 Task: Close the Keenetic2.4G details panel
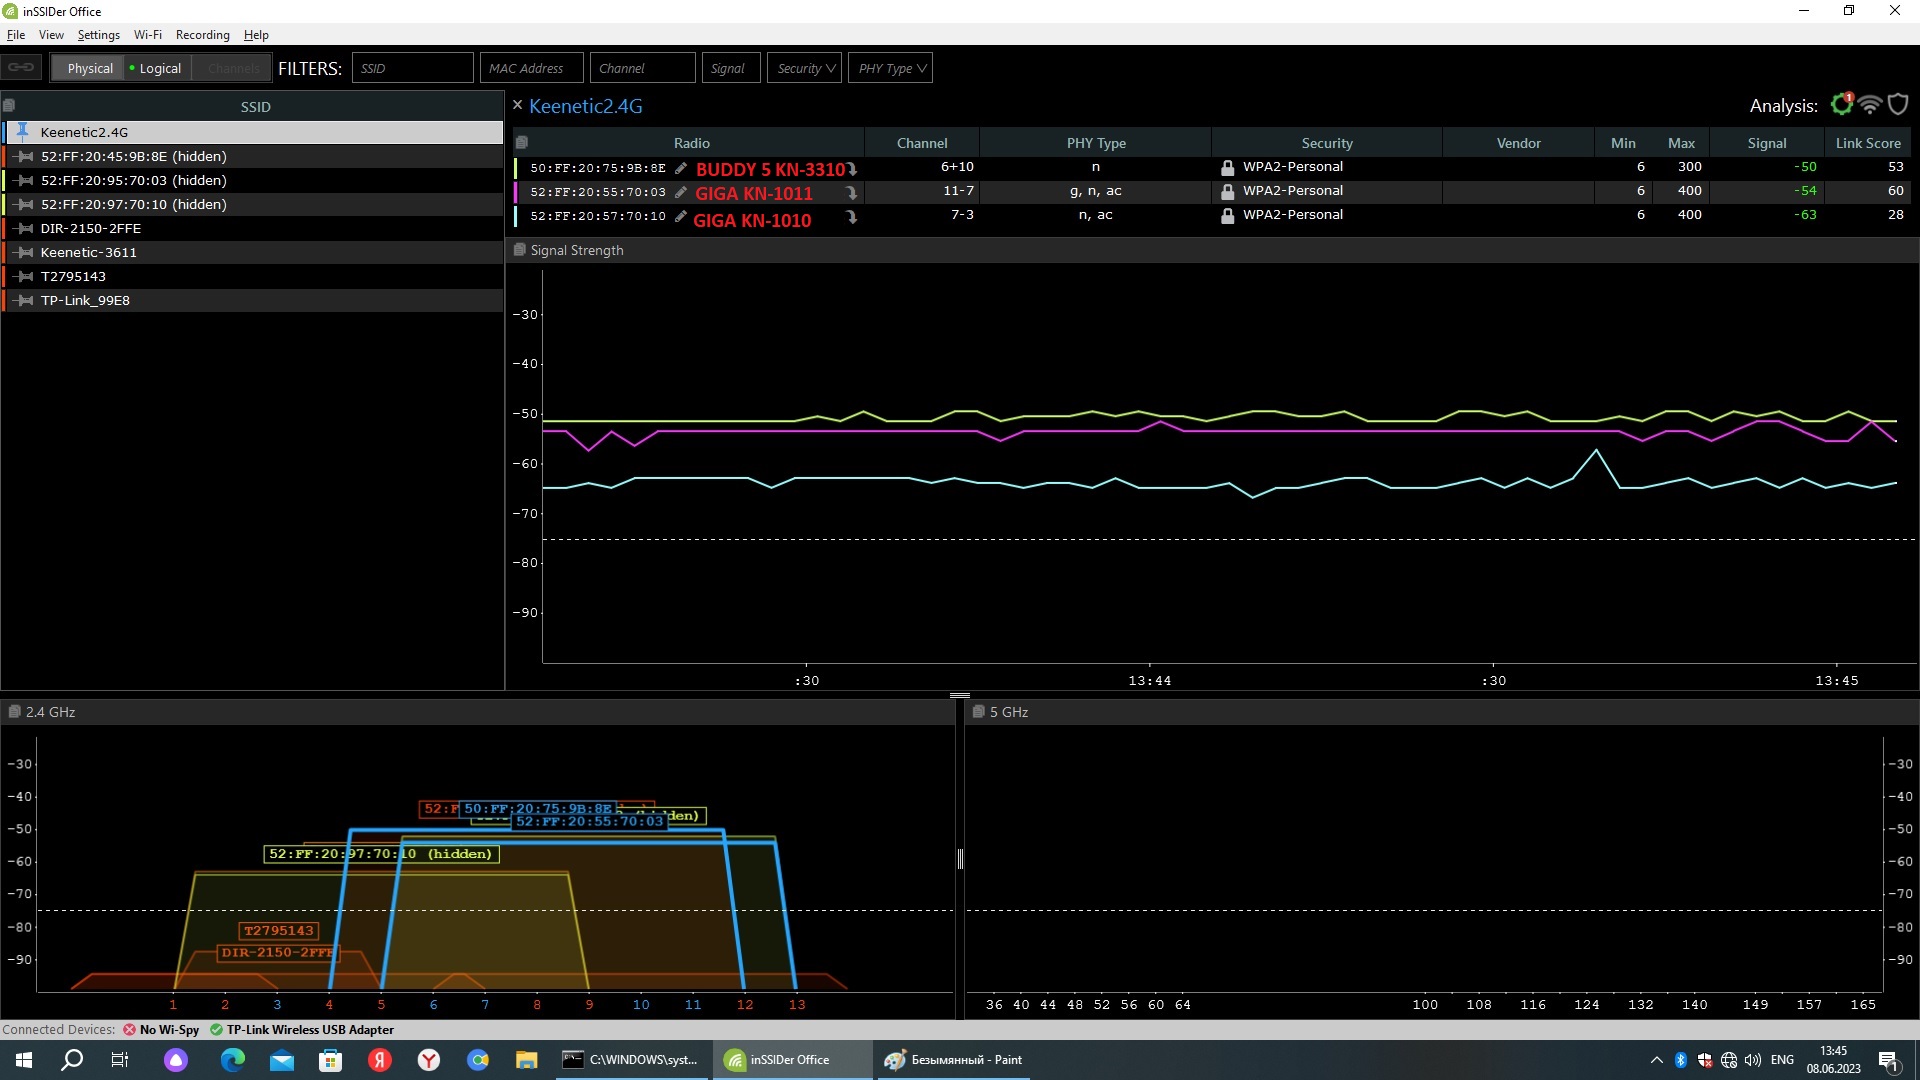coord(517,105)
